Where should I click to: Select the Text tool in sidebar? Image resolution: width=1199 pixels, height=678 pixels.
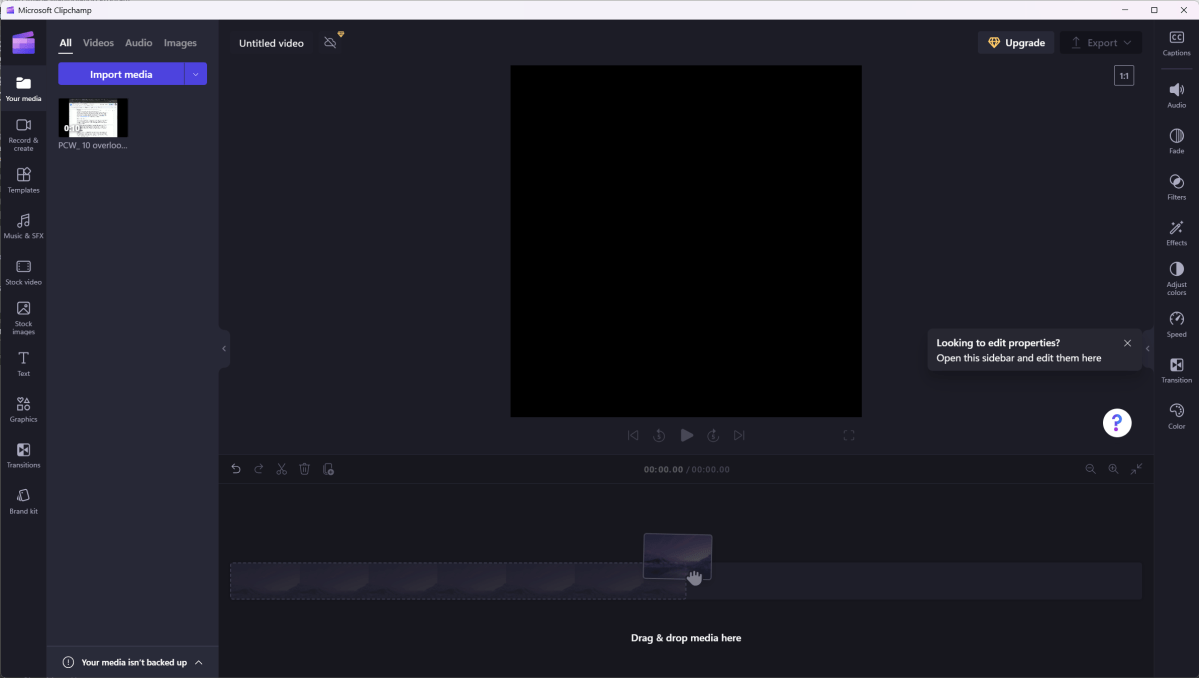pos(23,363)
